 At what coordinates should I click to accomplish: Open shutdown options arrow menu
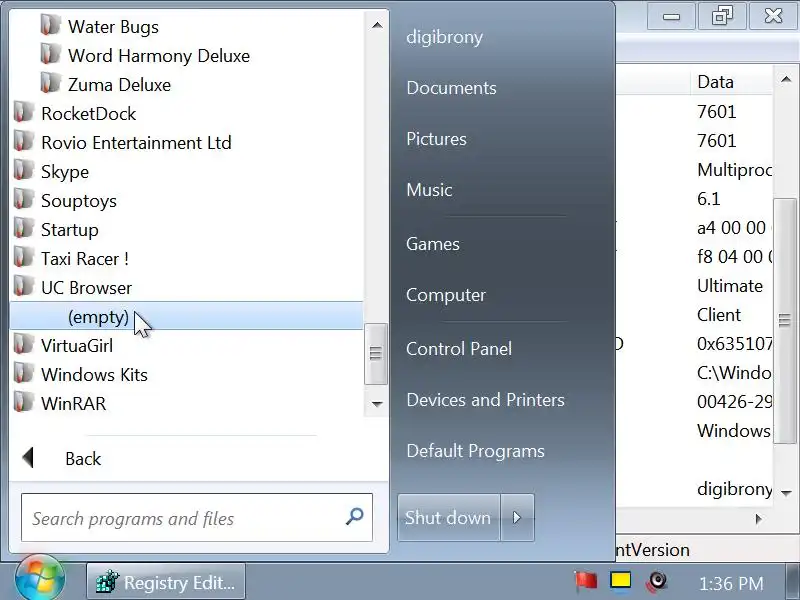pyautogui.click(x=517, y=517)
